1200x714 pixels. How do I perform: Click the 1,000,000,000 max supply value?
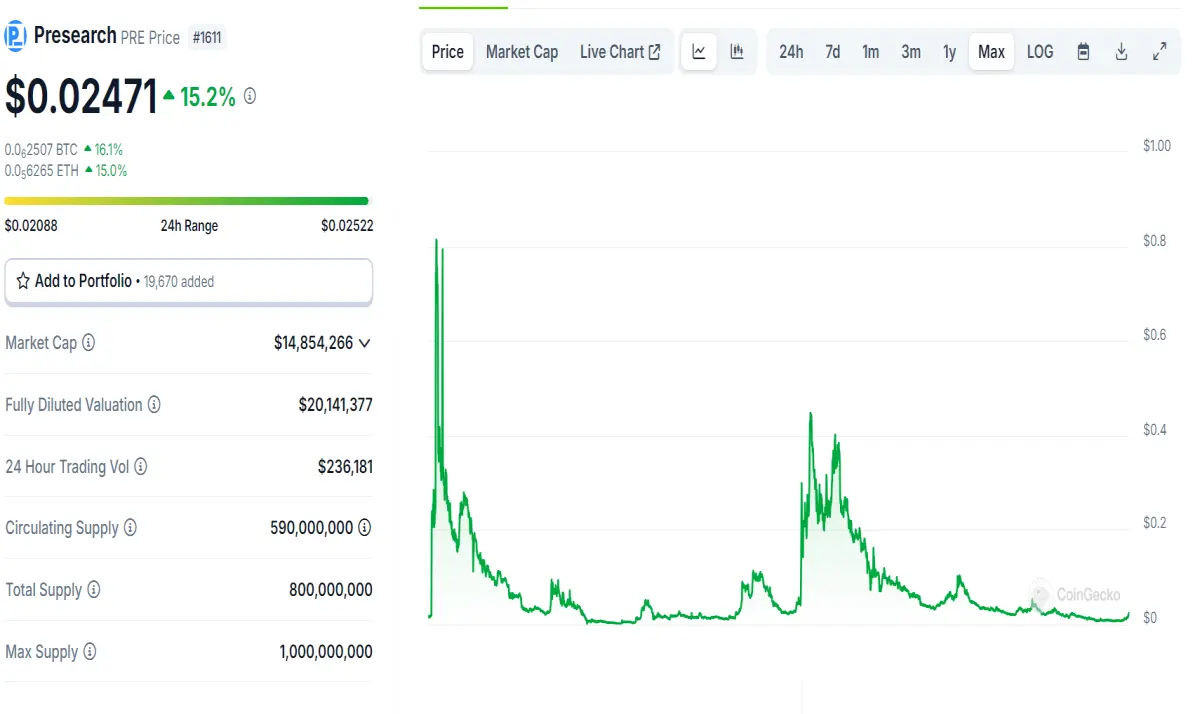click(326, 652)
